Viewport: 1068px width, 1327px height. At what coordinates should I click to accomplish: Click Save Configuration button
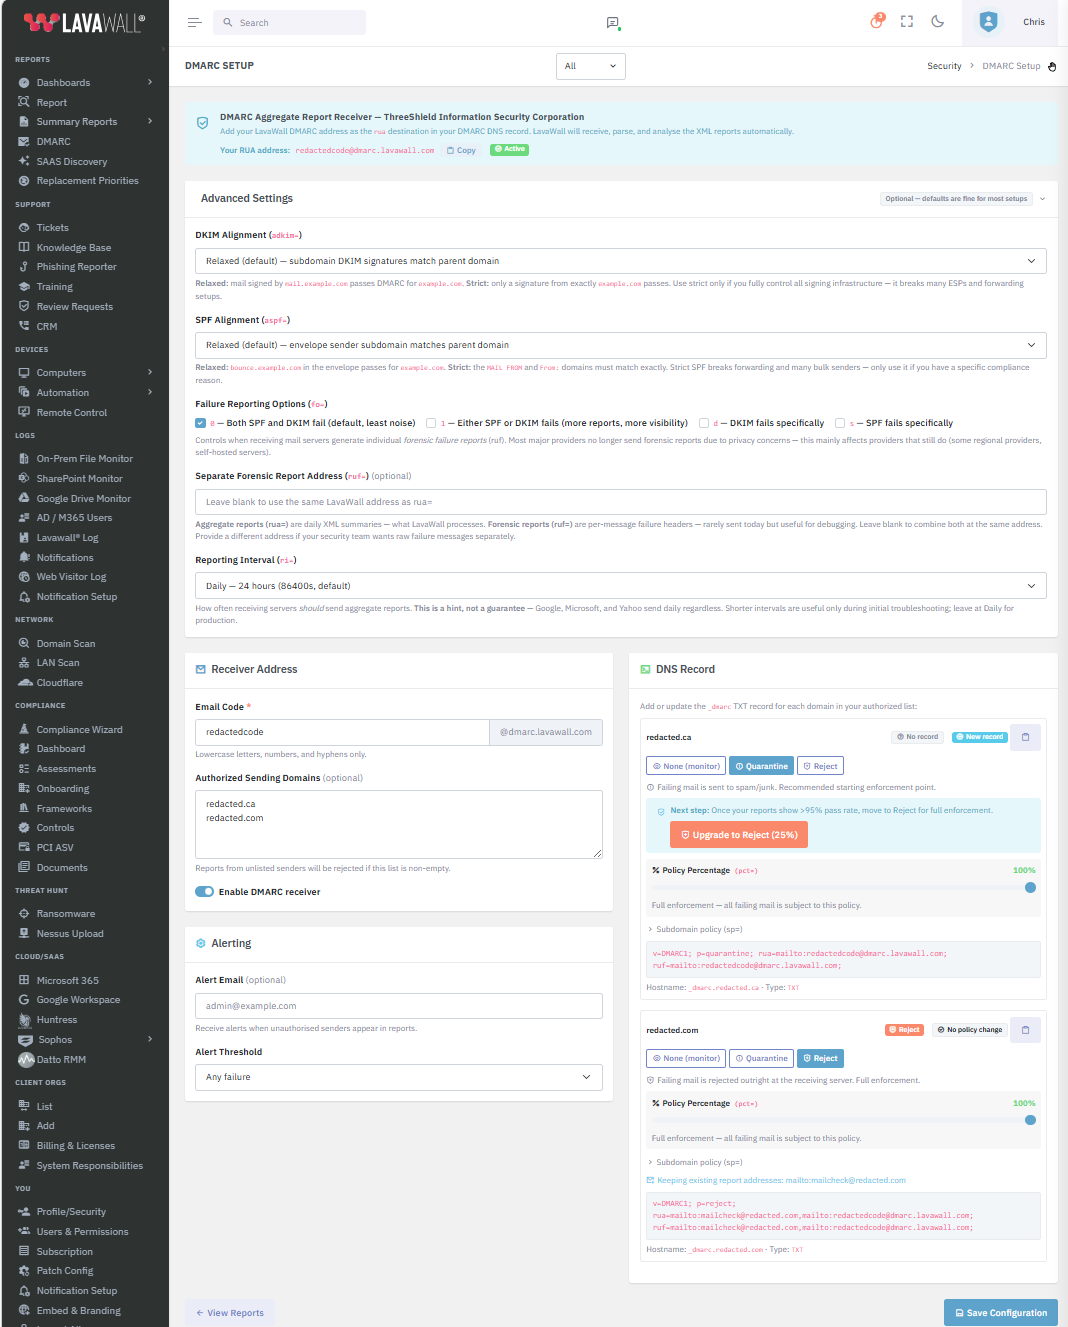(x=1001, y=1313)
